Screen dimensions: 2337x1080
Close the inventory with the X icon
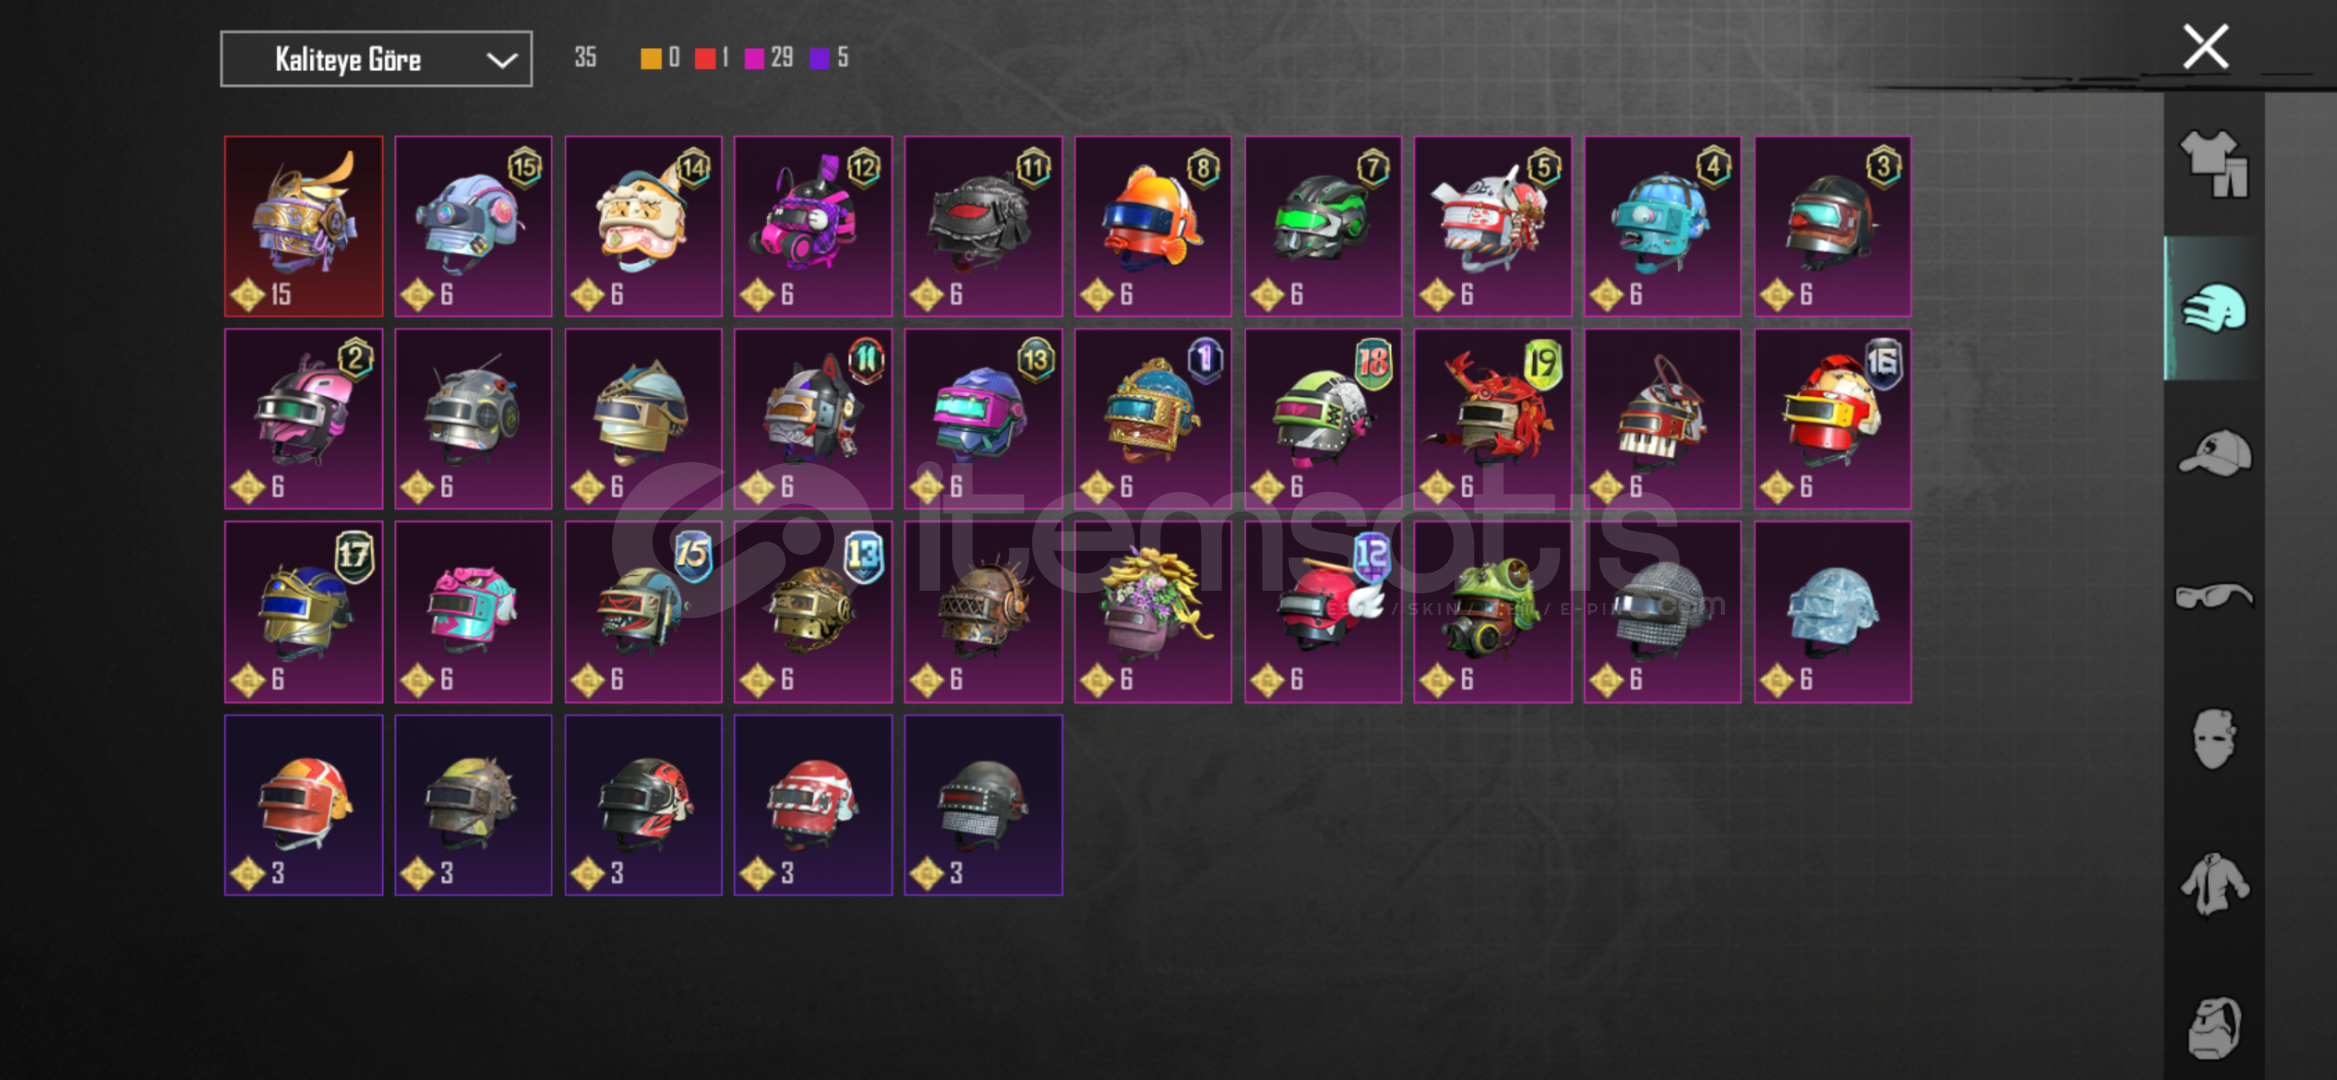tap(2205, 47)
